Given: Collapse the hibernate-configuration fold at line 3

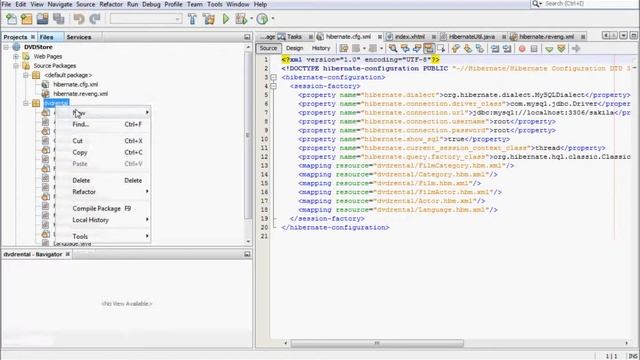Looking at the screenshot, I should [x=273, y=77].
